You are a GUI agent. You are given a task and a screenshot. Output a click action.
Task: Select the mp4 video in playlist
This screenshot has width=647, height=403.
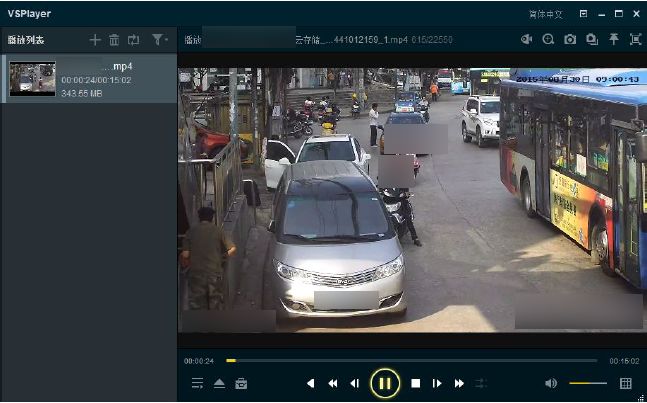pyautogui.click(x=88, y=79)
